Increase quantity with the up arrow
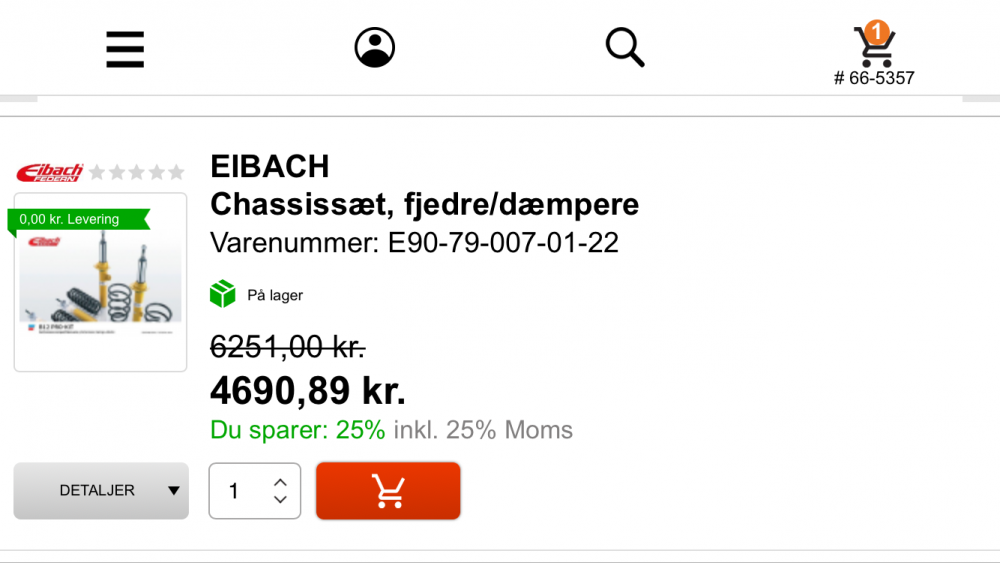1000x563 pixels. (280, 483)
